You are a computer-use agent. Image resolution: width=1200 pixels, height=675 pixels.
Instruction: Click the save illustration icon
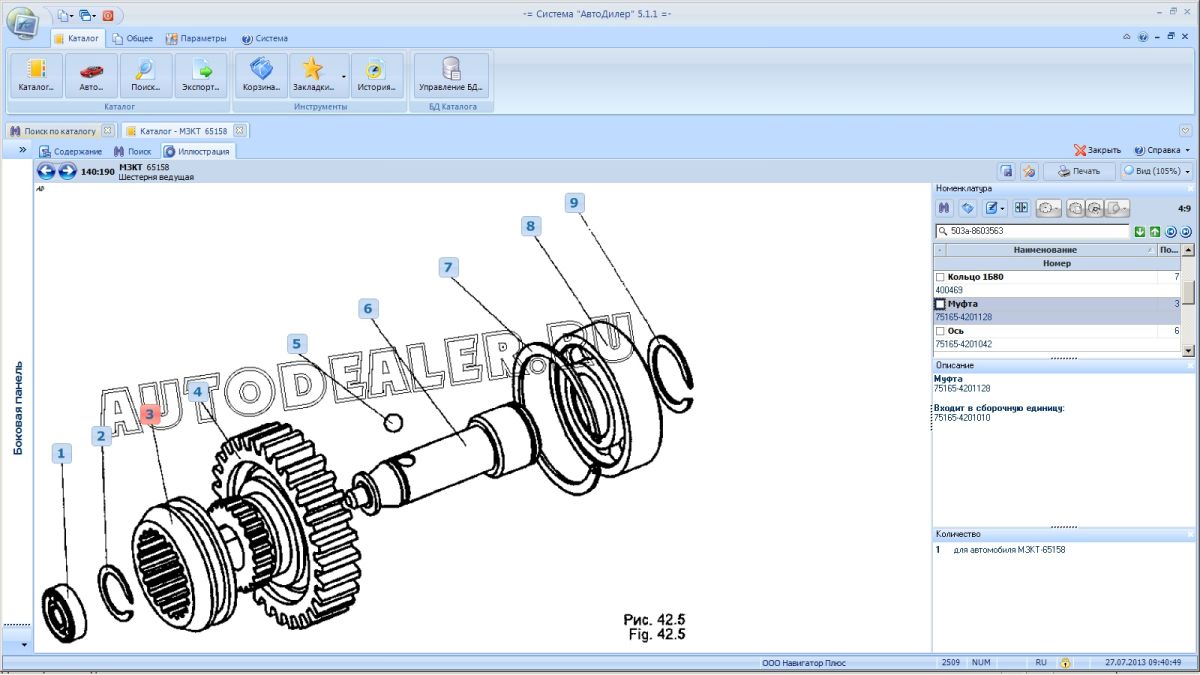click(x=1007, y=171)
